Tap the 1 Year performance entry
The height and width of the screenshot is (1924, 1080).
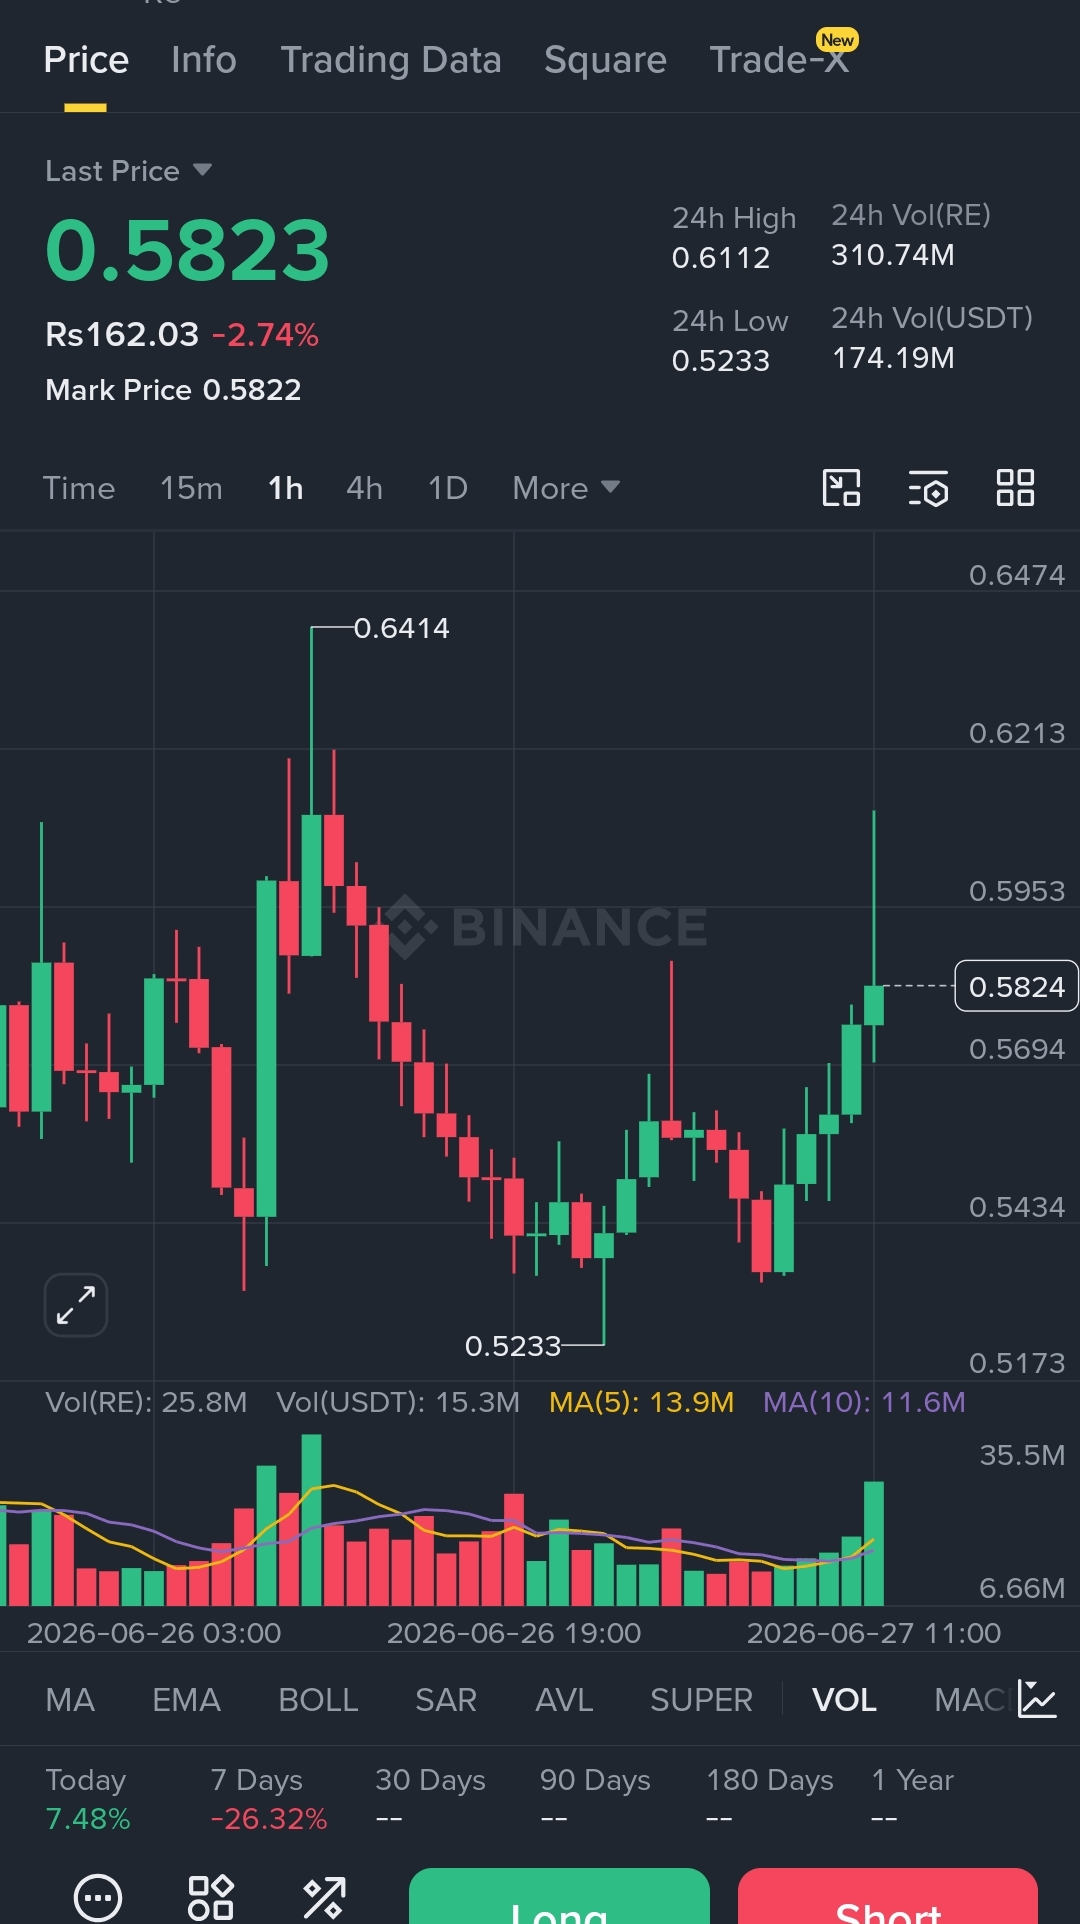coord(912,1799)
